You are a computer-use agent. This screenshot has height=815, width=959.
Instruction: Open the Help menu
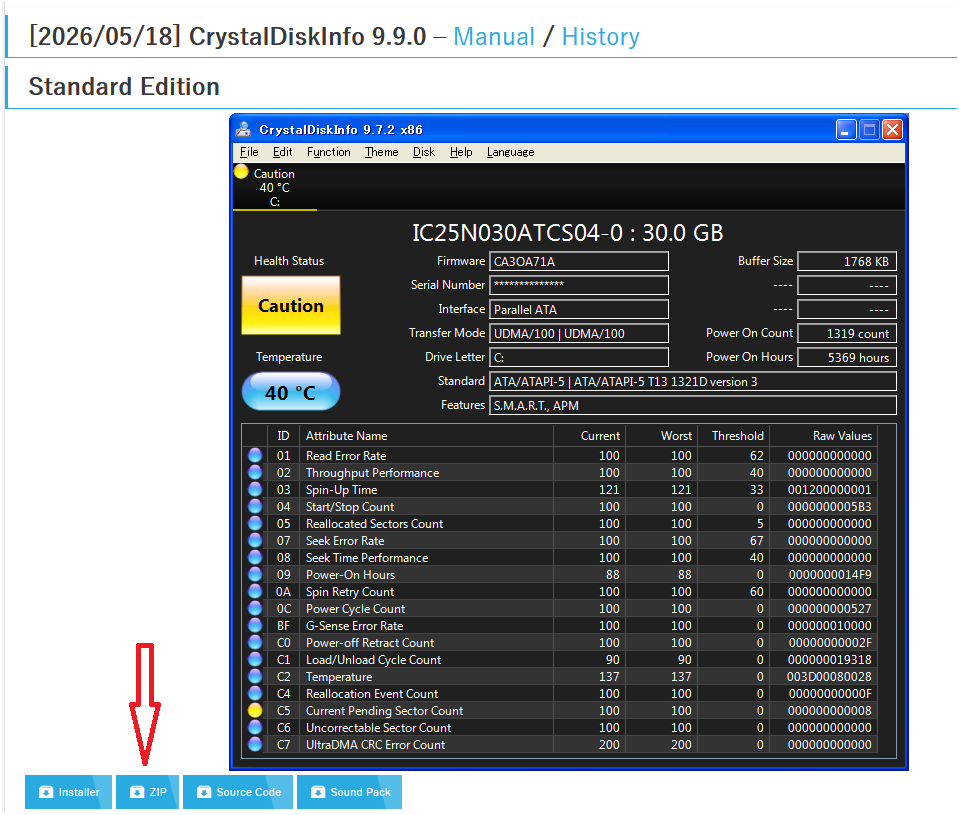461,152
